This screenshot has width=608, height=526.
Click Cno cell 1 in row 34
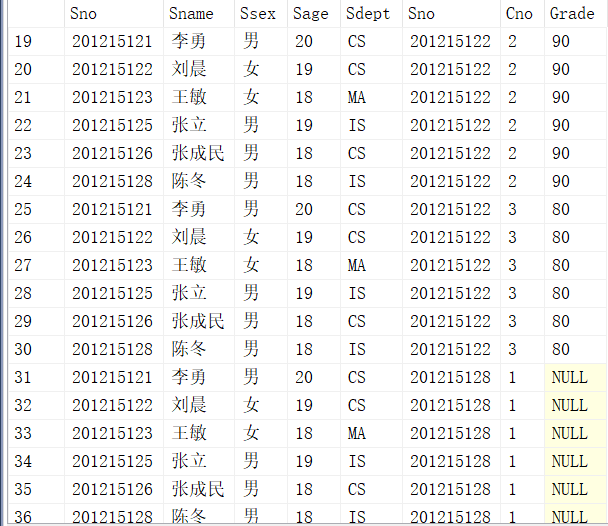coord(523,461)
